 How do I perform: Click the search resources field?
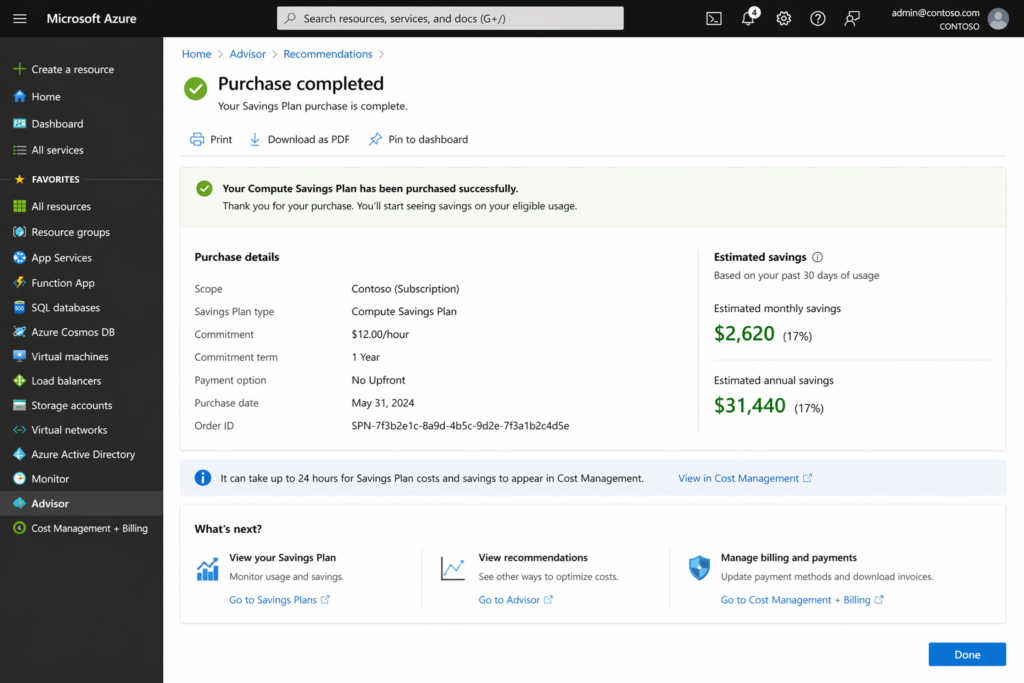(449, 17)
